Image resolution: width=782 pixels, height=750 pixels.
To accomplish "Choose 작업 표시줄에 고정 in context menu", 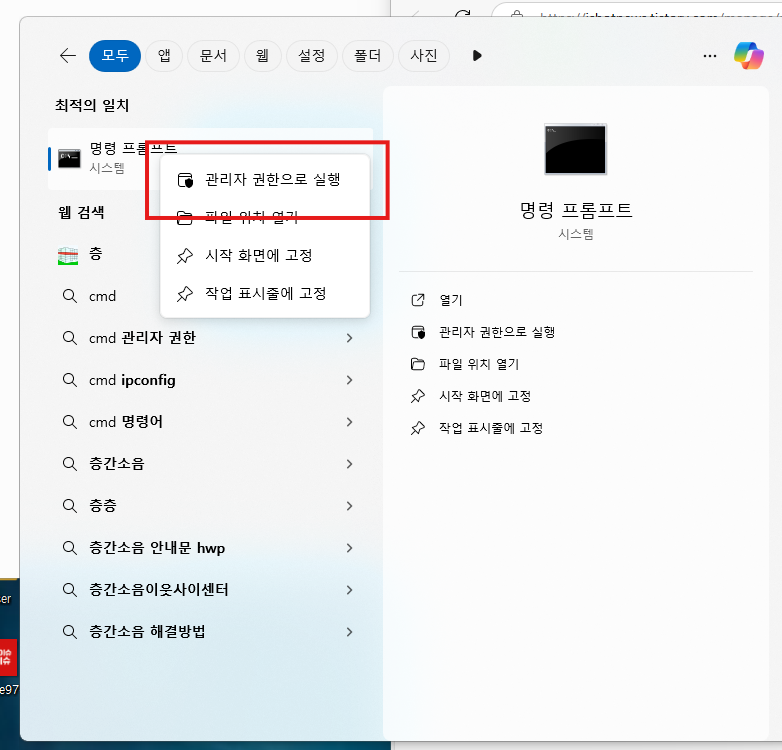I will pyautogui.click(x=265, y=293).
